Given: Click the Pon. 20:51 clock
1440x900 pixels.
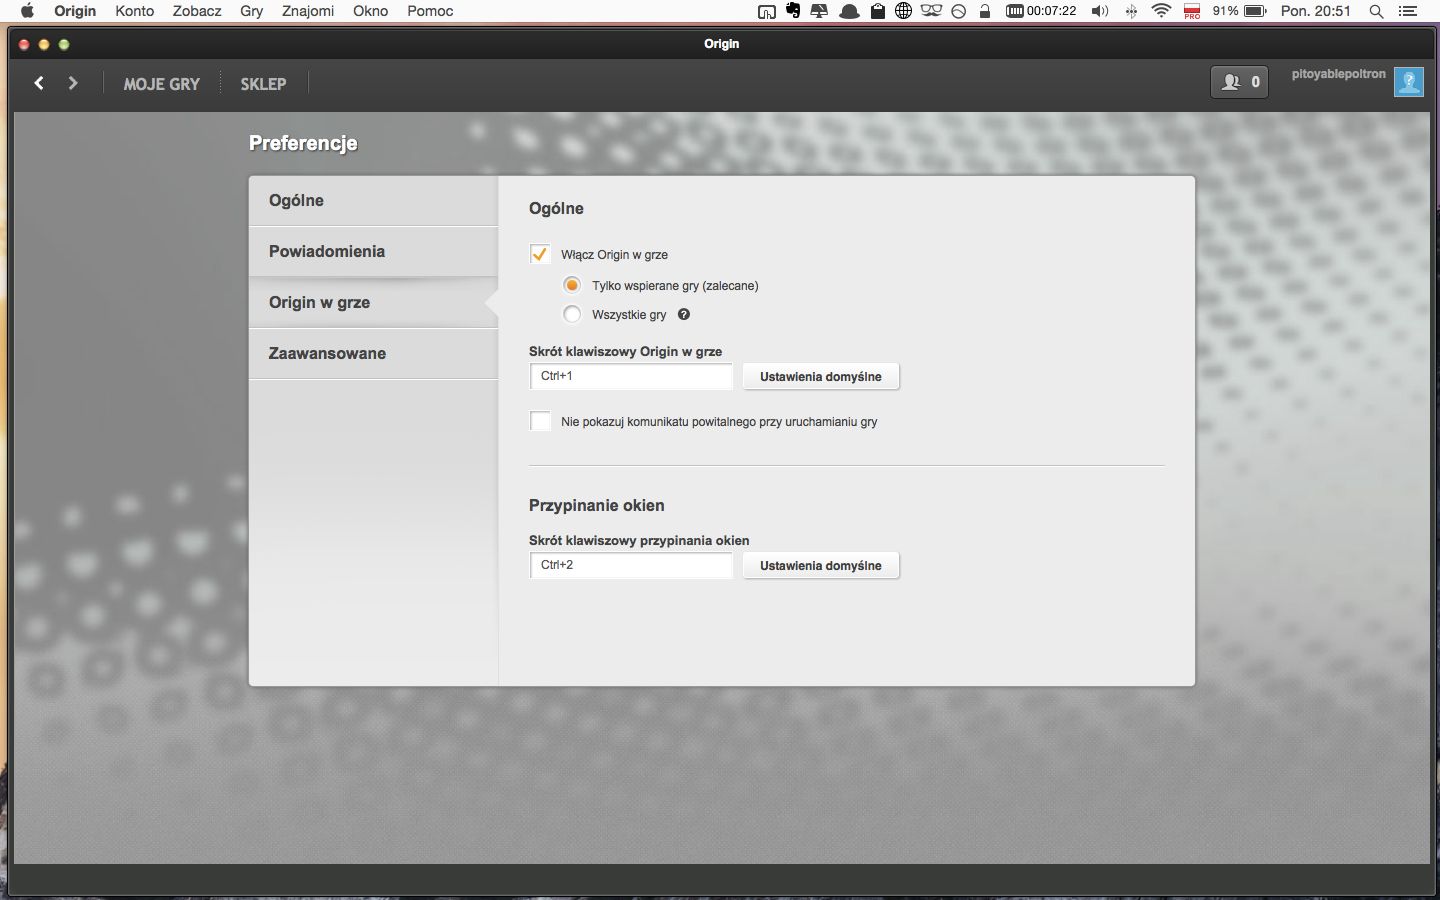Looking at the screenshot, I should coord(1316,11).
